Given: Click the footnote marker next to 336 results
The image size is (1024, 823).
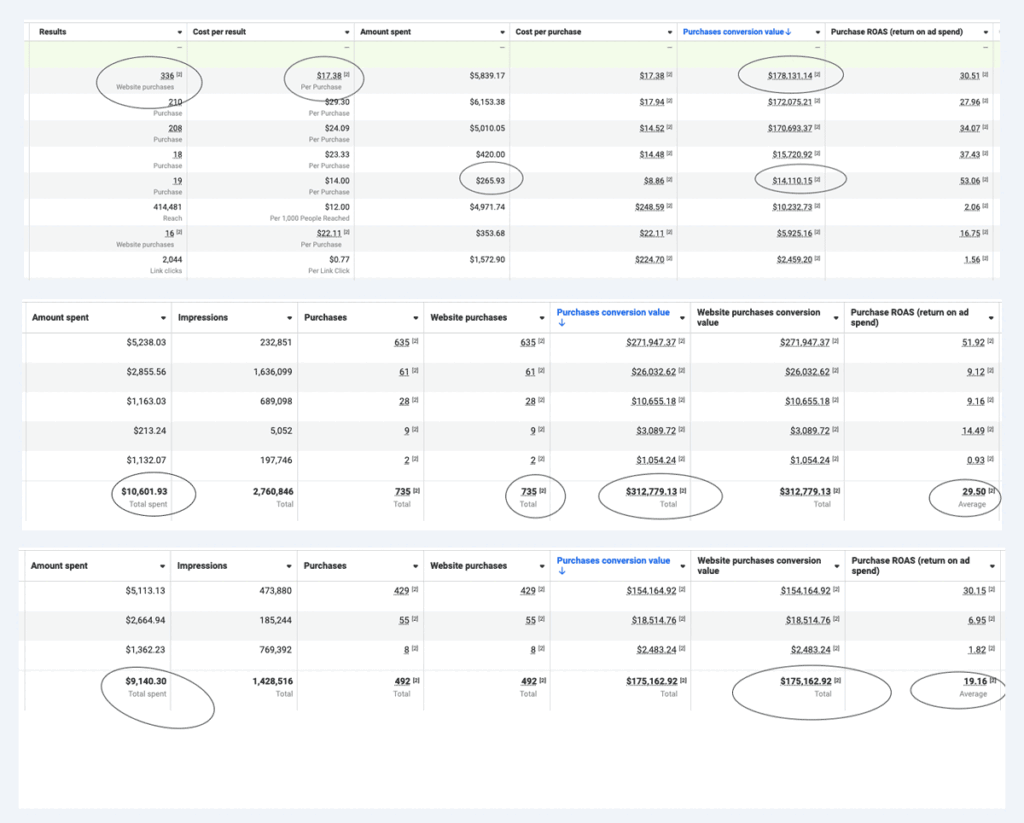Looking at the screenshot, I should pyautogui.click(x=179, y=76).
